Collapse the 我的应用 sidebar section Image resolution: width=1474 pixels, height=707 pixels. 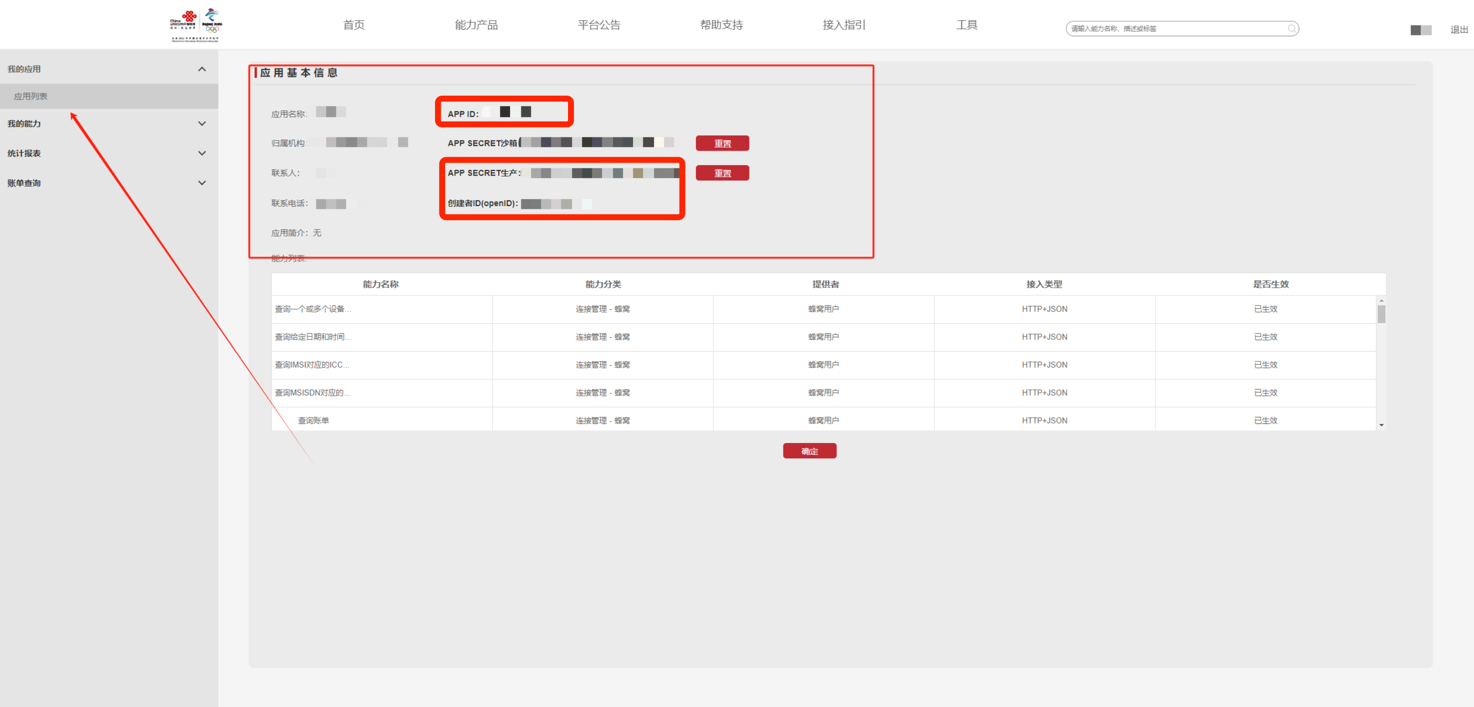202,69
